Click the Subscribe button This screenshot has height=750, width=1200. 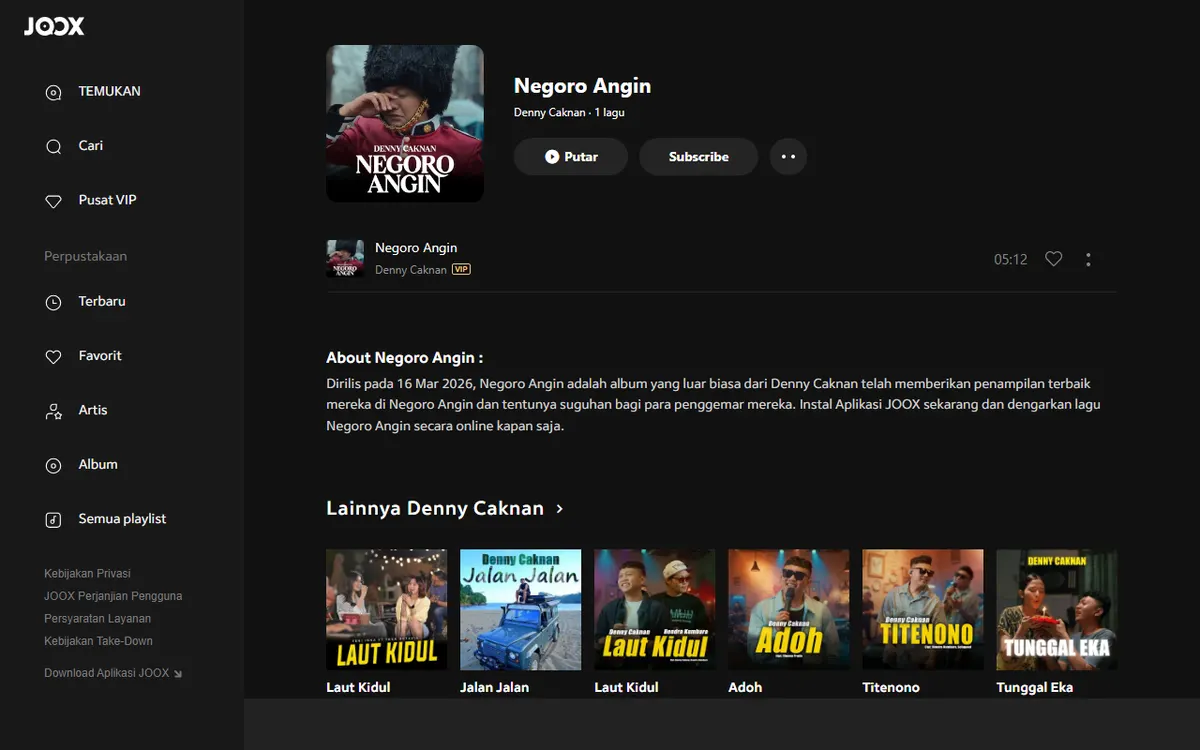point(699,157)
